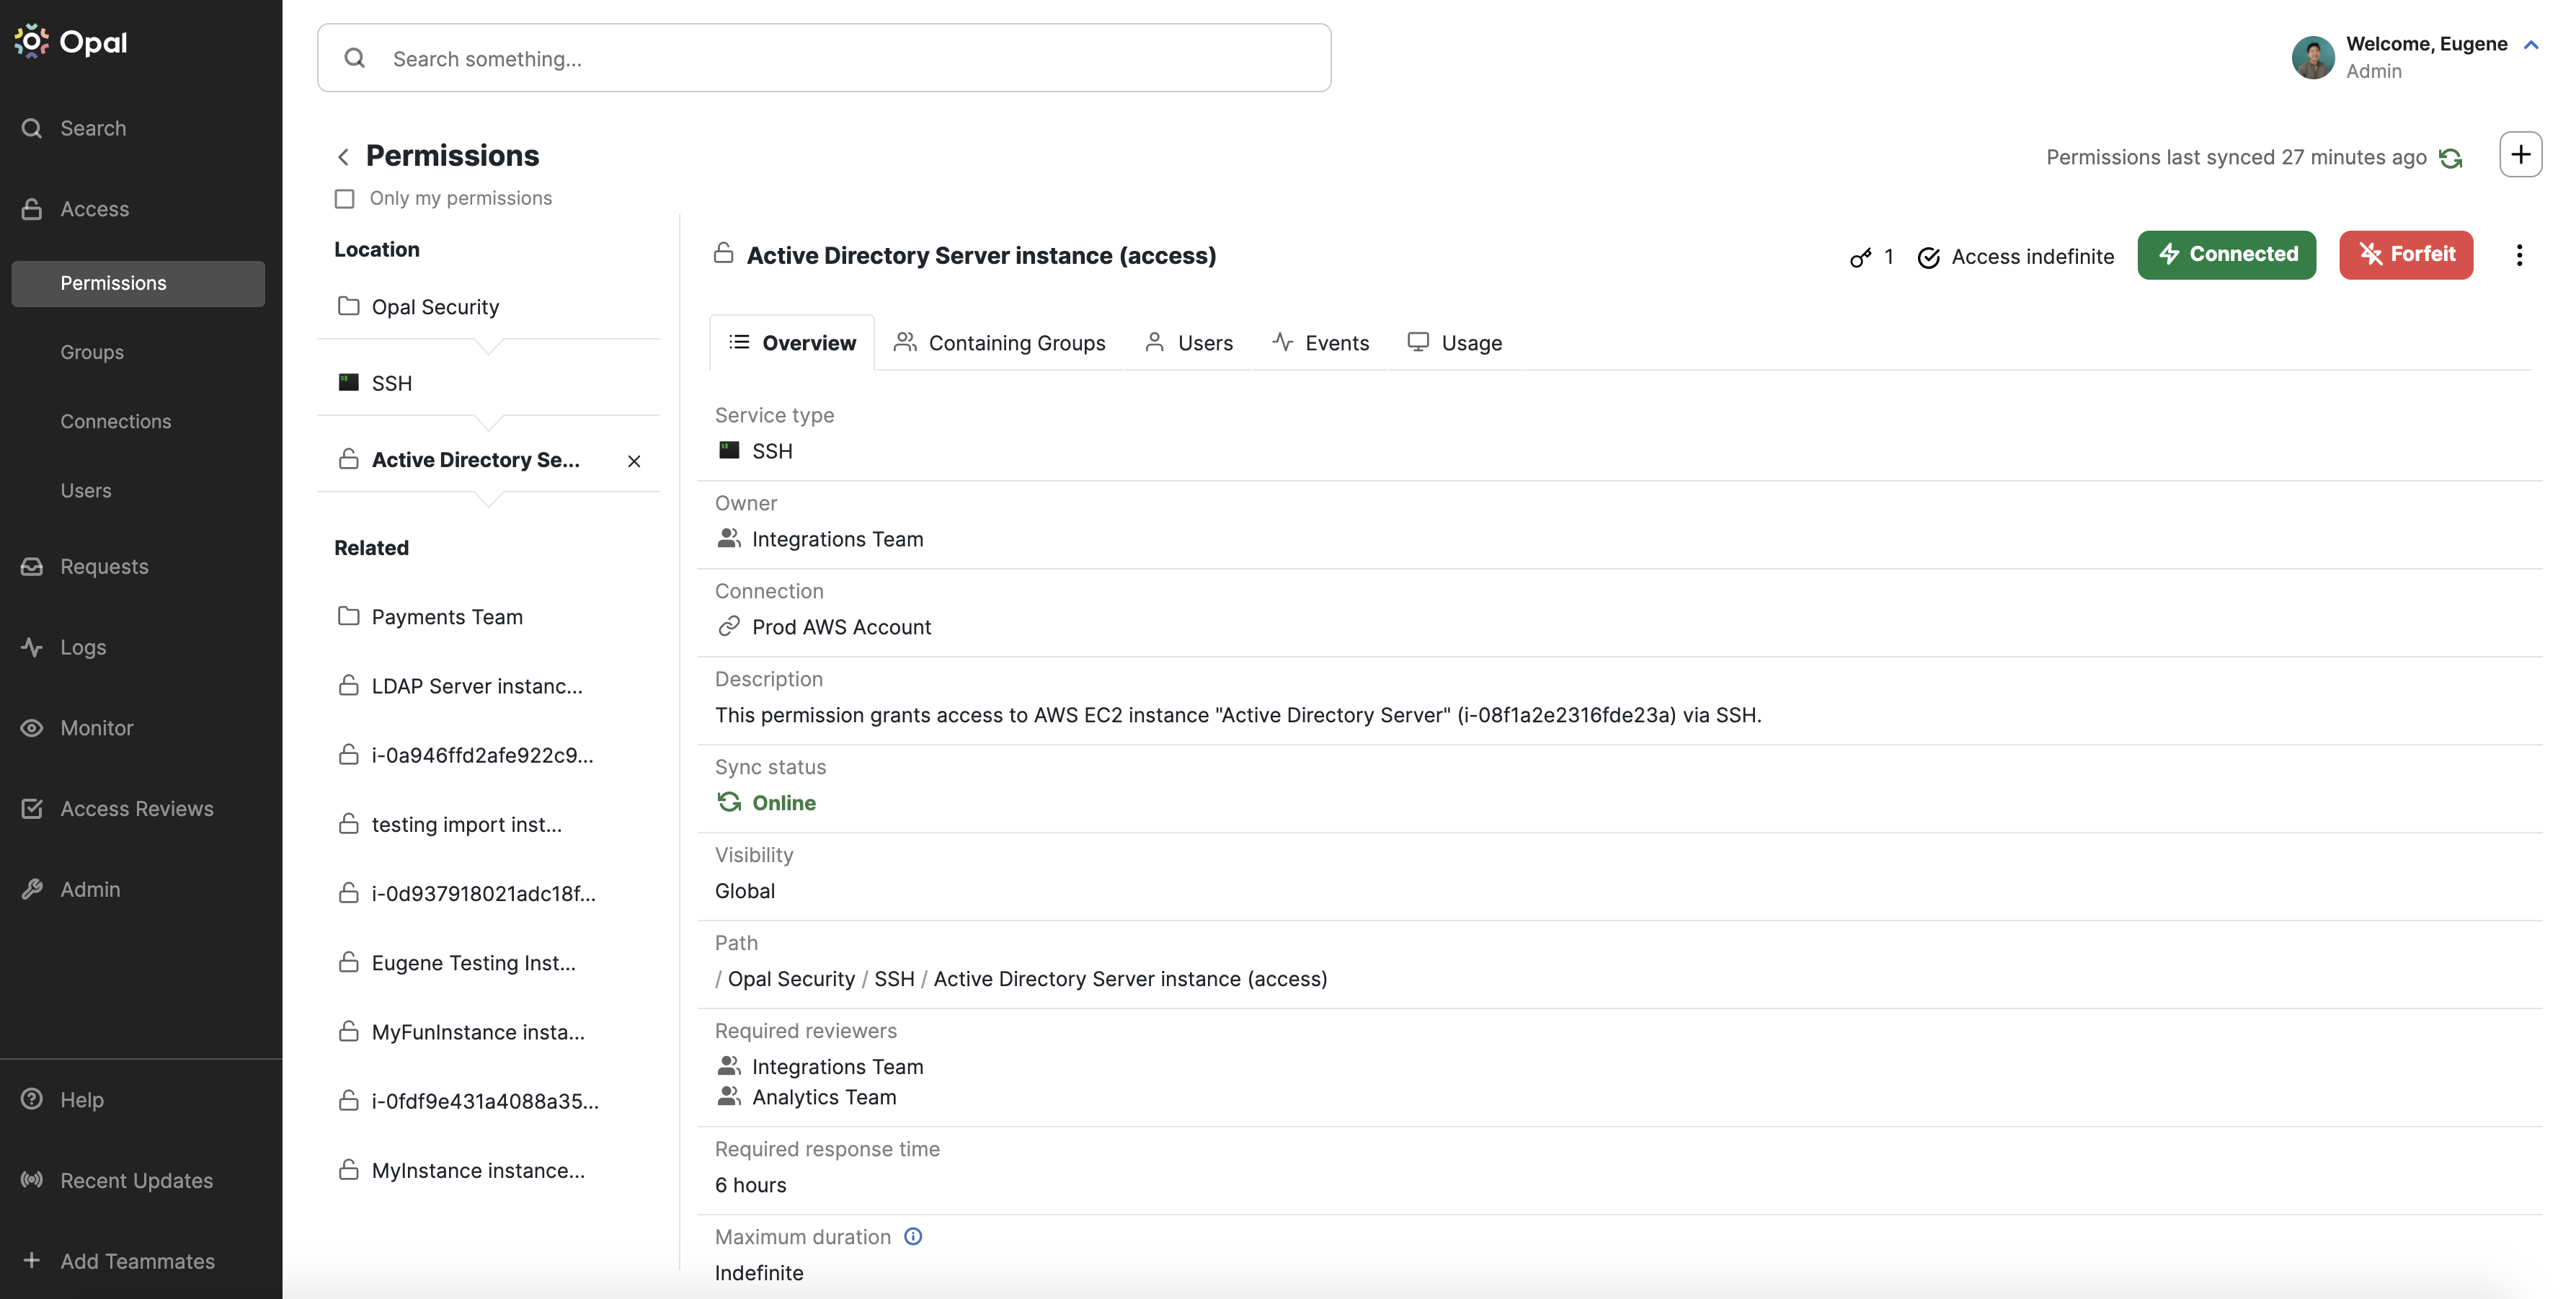Click Access indefinite check icon
This screenshot has width=2576, height=1299.
pos(1929,257)
